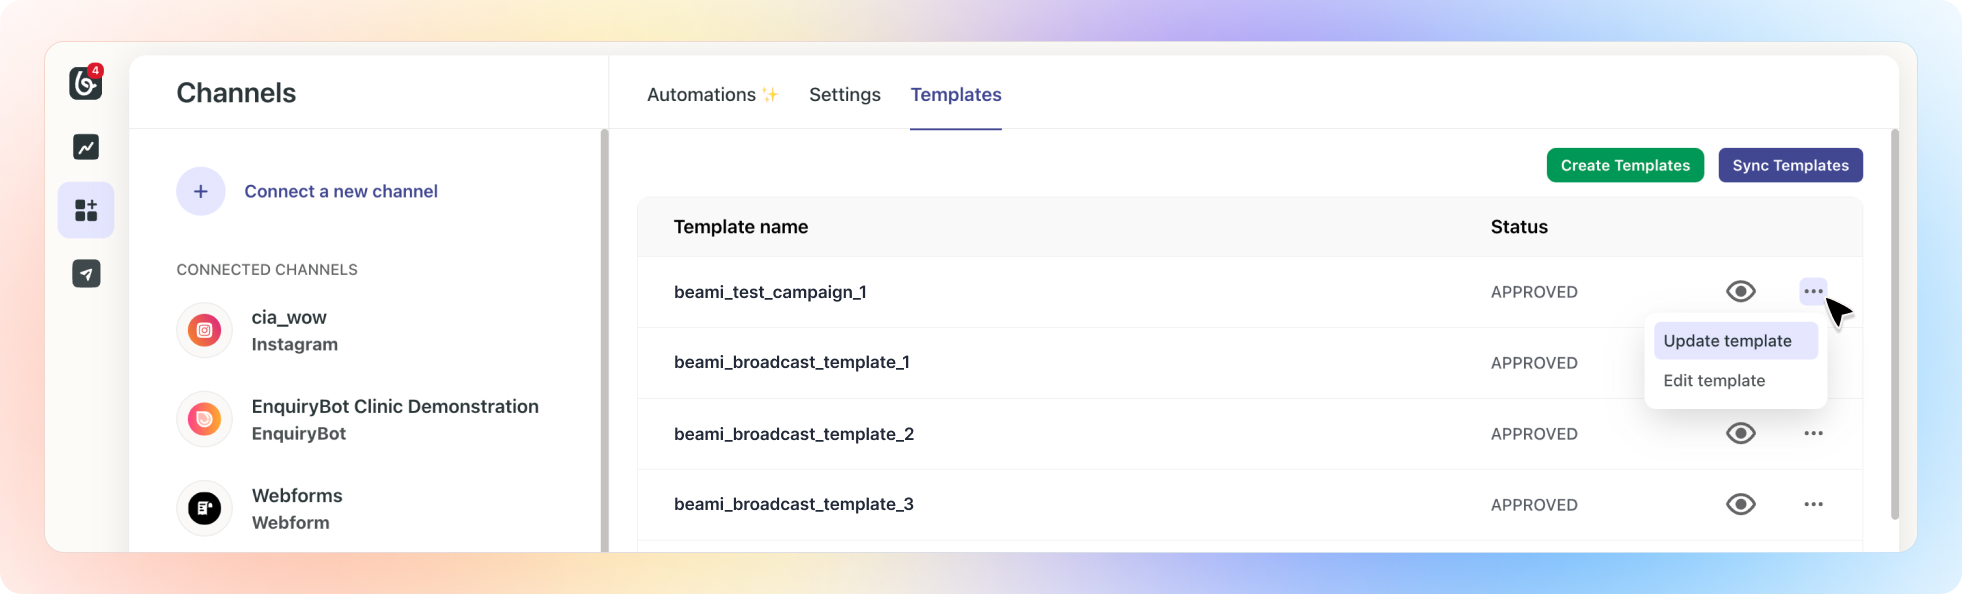The height and width of the screenshot is (594, 1962).
Task: Click the app logo with notification badge
Action: point(86,83)
